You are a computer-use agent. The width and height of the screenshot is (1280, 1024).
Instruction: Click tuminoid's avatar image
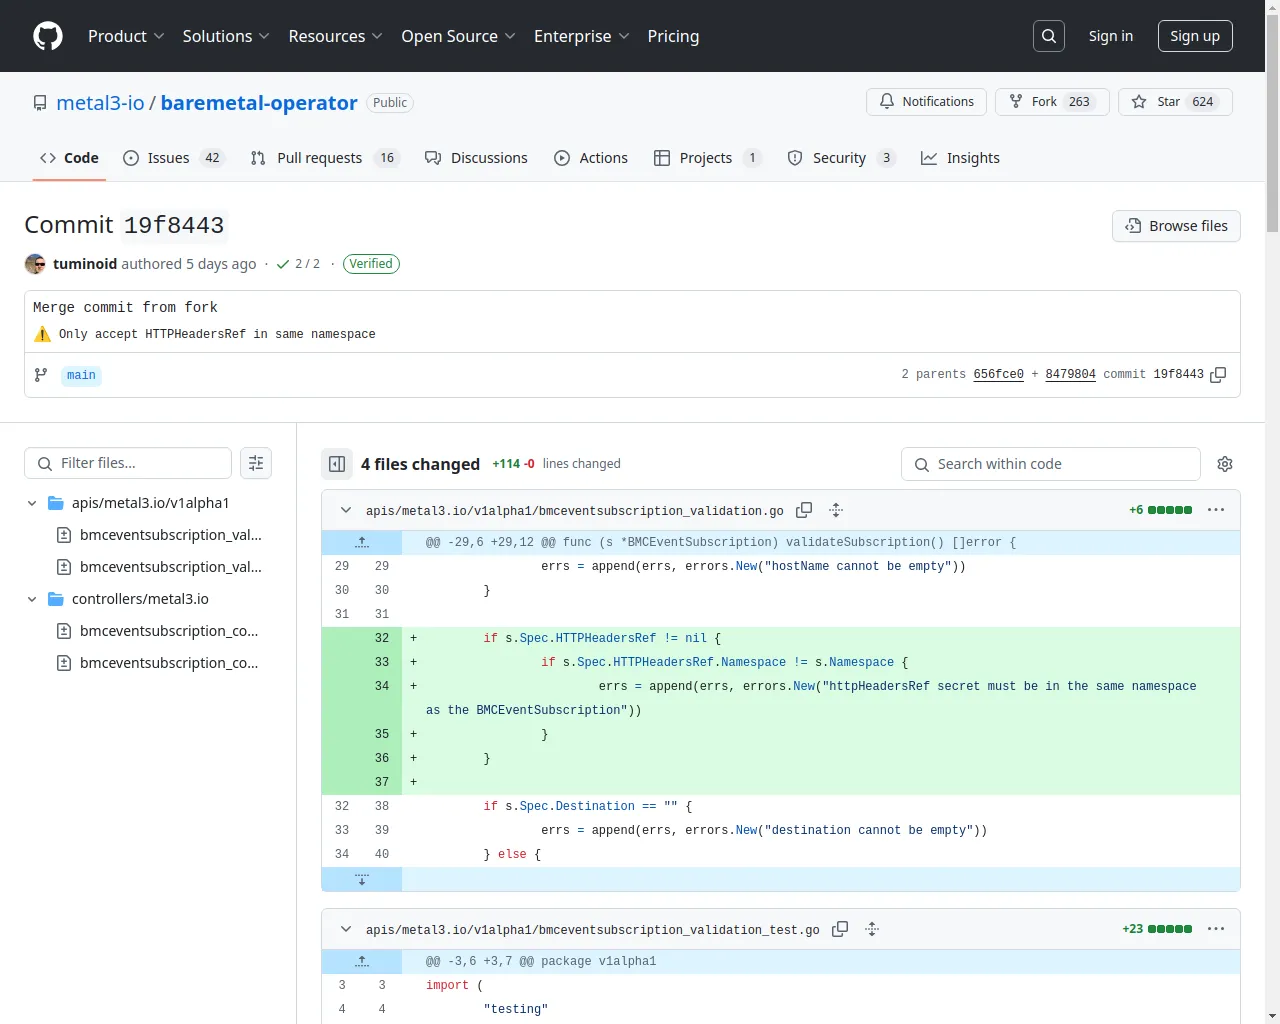pyautogui.click(x=35, y=264)
